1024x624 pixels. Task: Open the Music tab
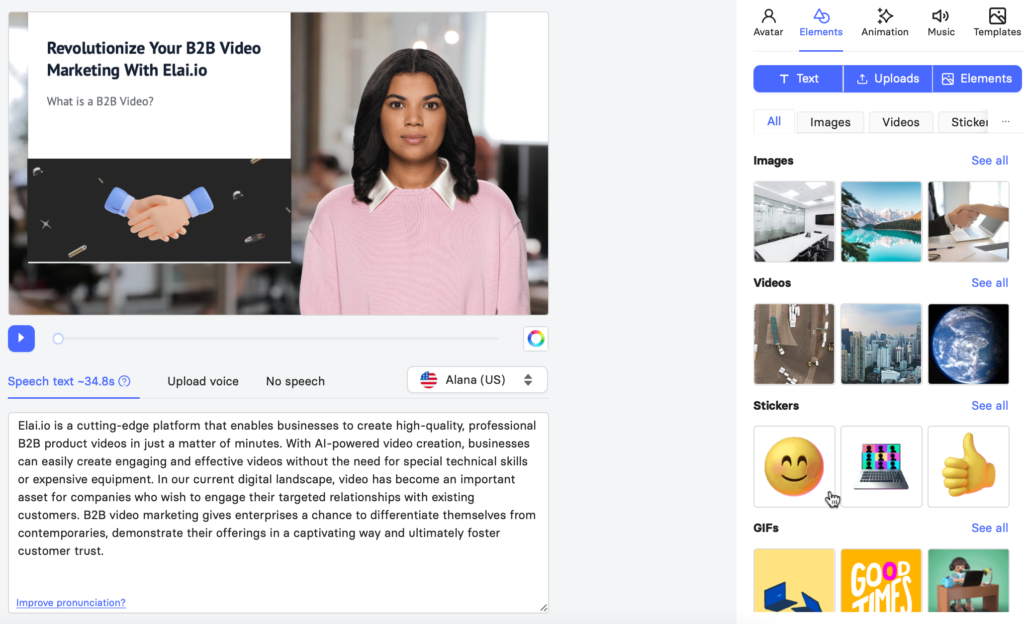(x=940, y=22)
